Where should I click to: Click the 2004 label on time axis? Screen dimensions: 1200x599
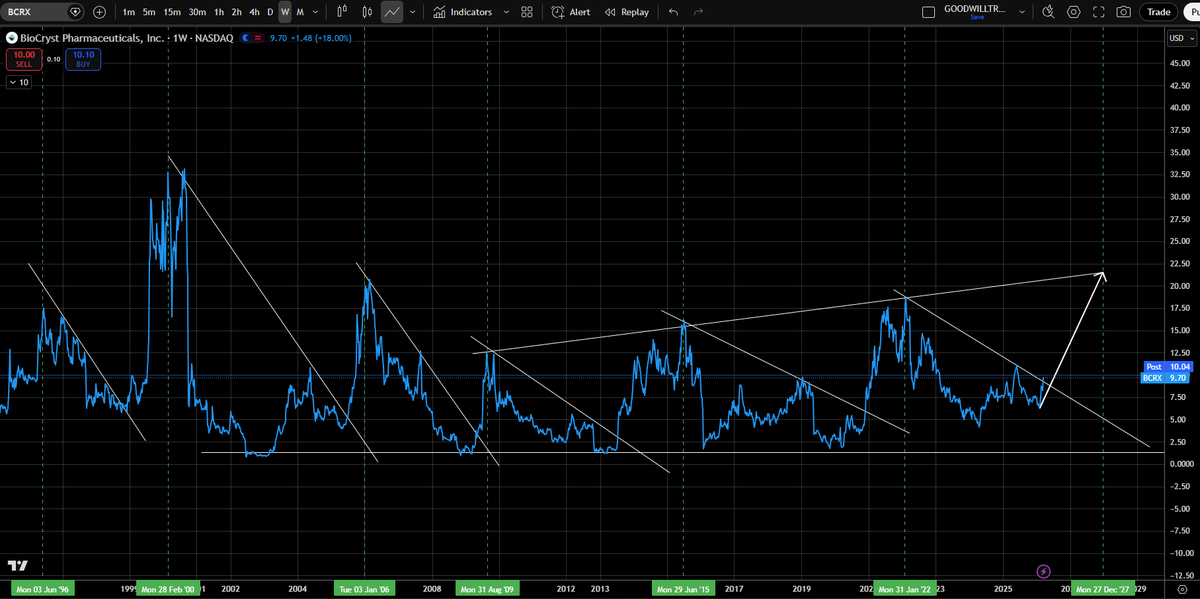(x=297, y=589)
